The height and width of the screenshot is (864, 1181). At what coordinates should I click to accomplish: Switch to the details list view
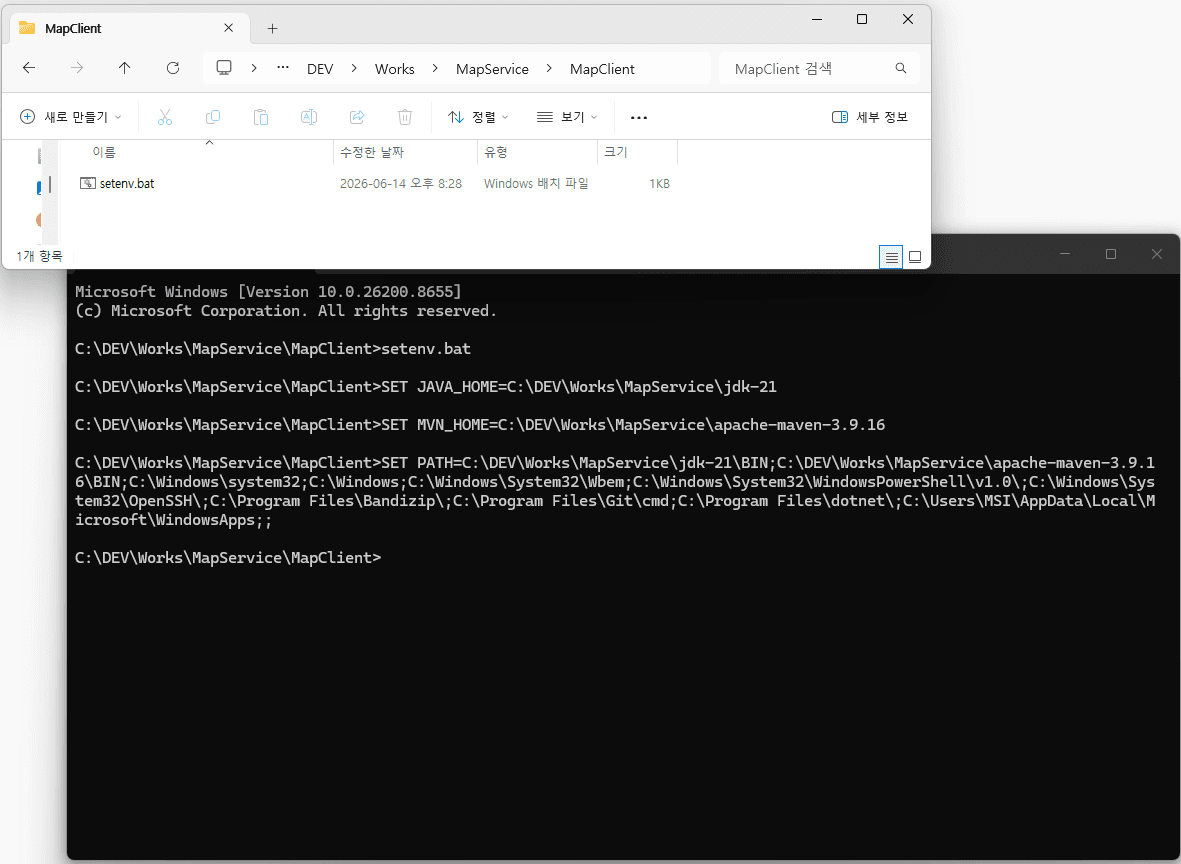coord(891,257)
